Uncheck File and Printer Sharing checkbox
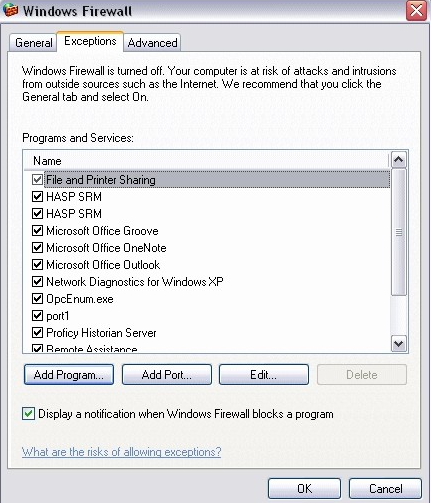431x503 pixels. pos(37,180)
